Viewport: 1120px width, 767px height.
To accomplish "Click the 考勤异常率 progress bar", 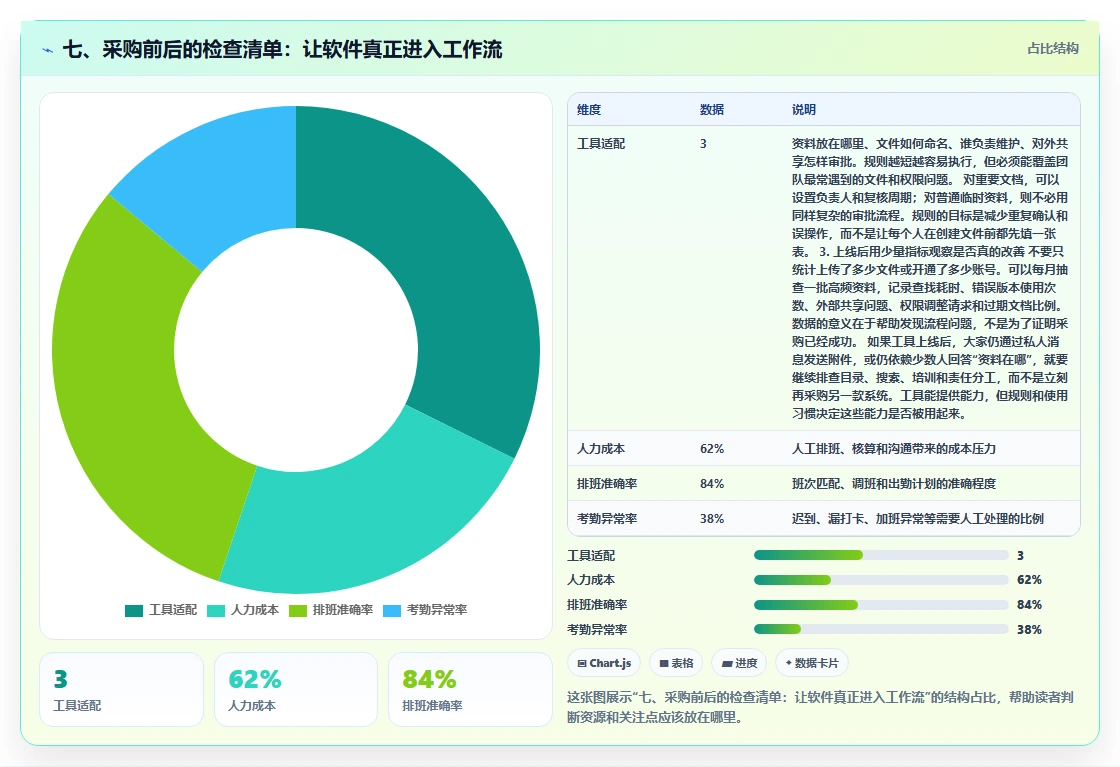I will coord(881,629).
